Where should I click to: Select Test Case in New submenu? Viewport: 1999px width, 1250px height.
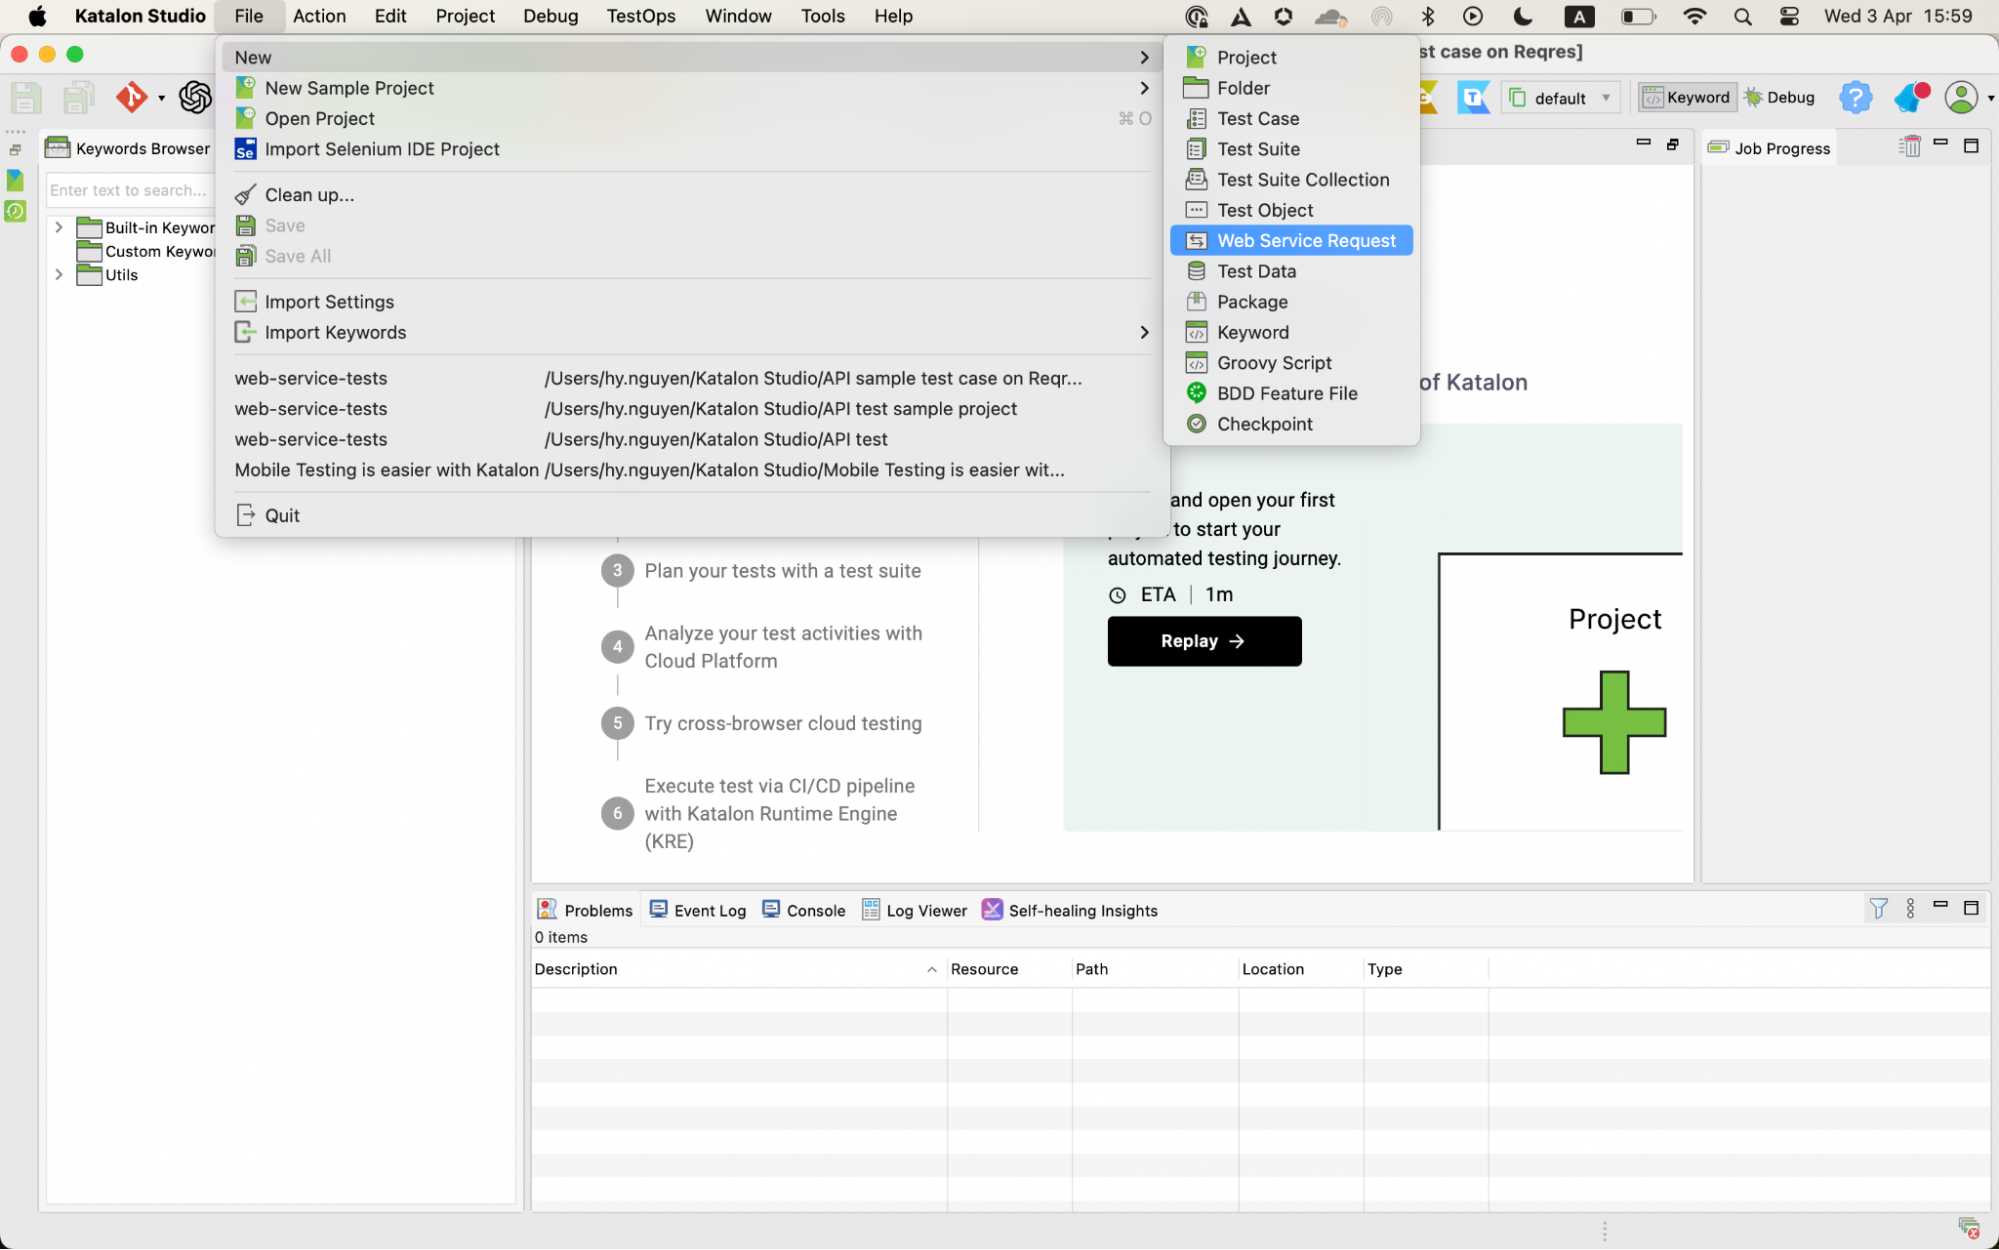click(1290, 118)
